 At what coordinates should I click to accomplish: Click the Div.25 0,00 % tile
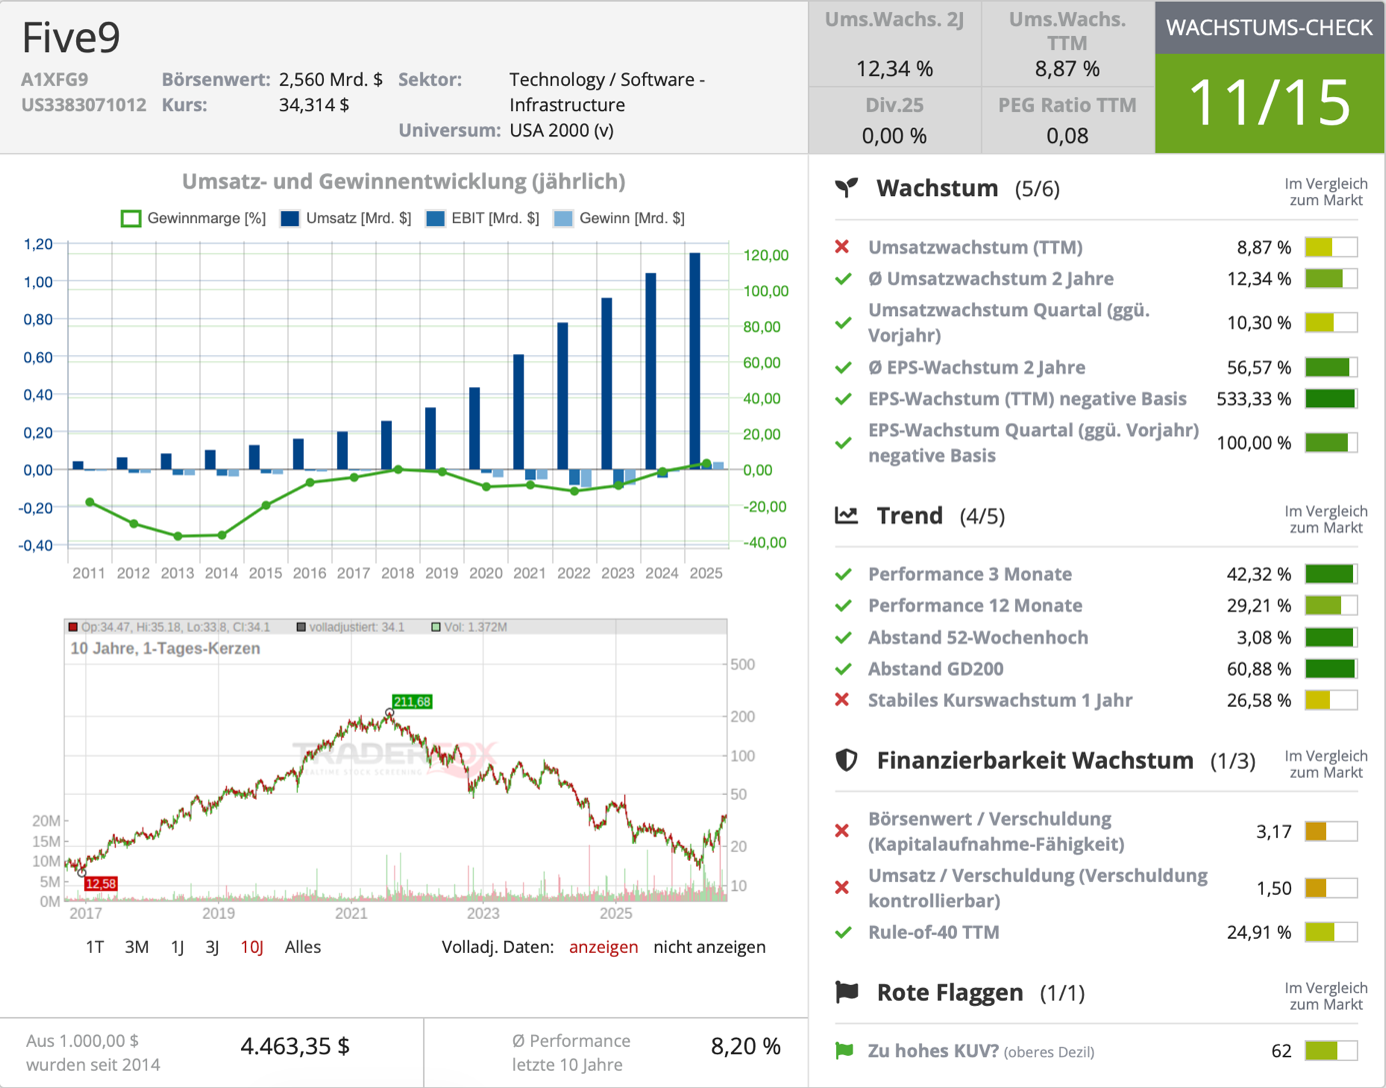895,120
